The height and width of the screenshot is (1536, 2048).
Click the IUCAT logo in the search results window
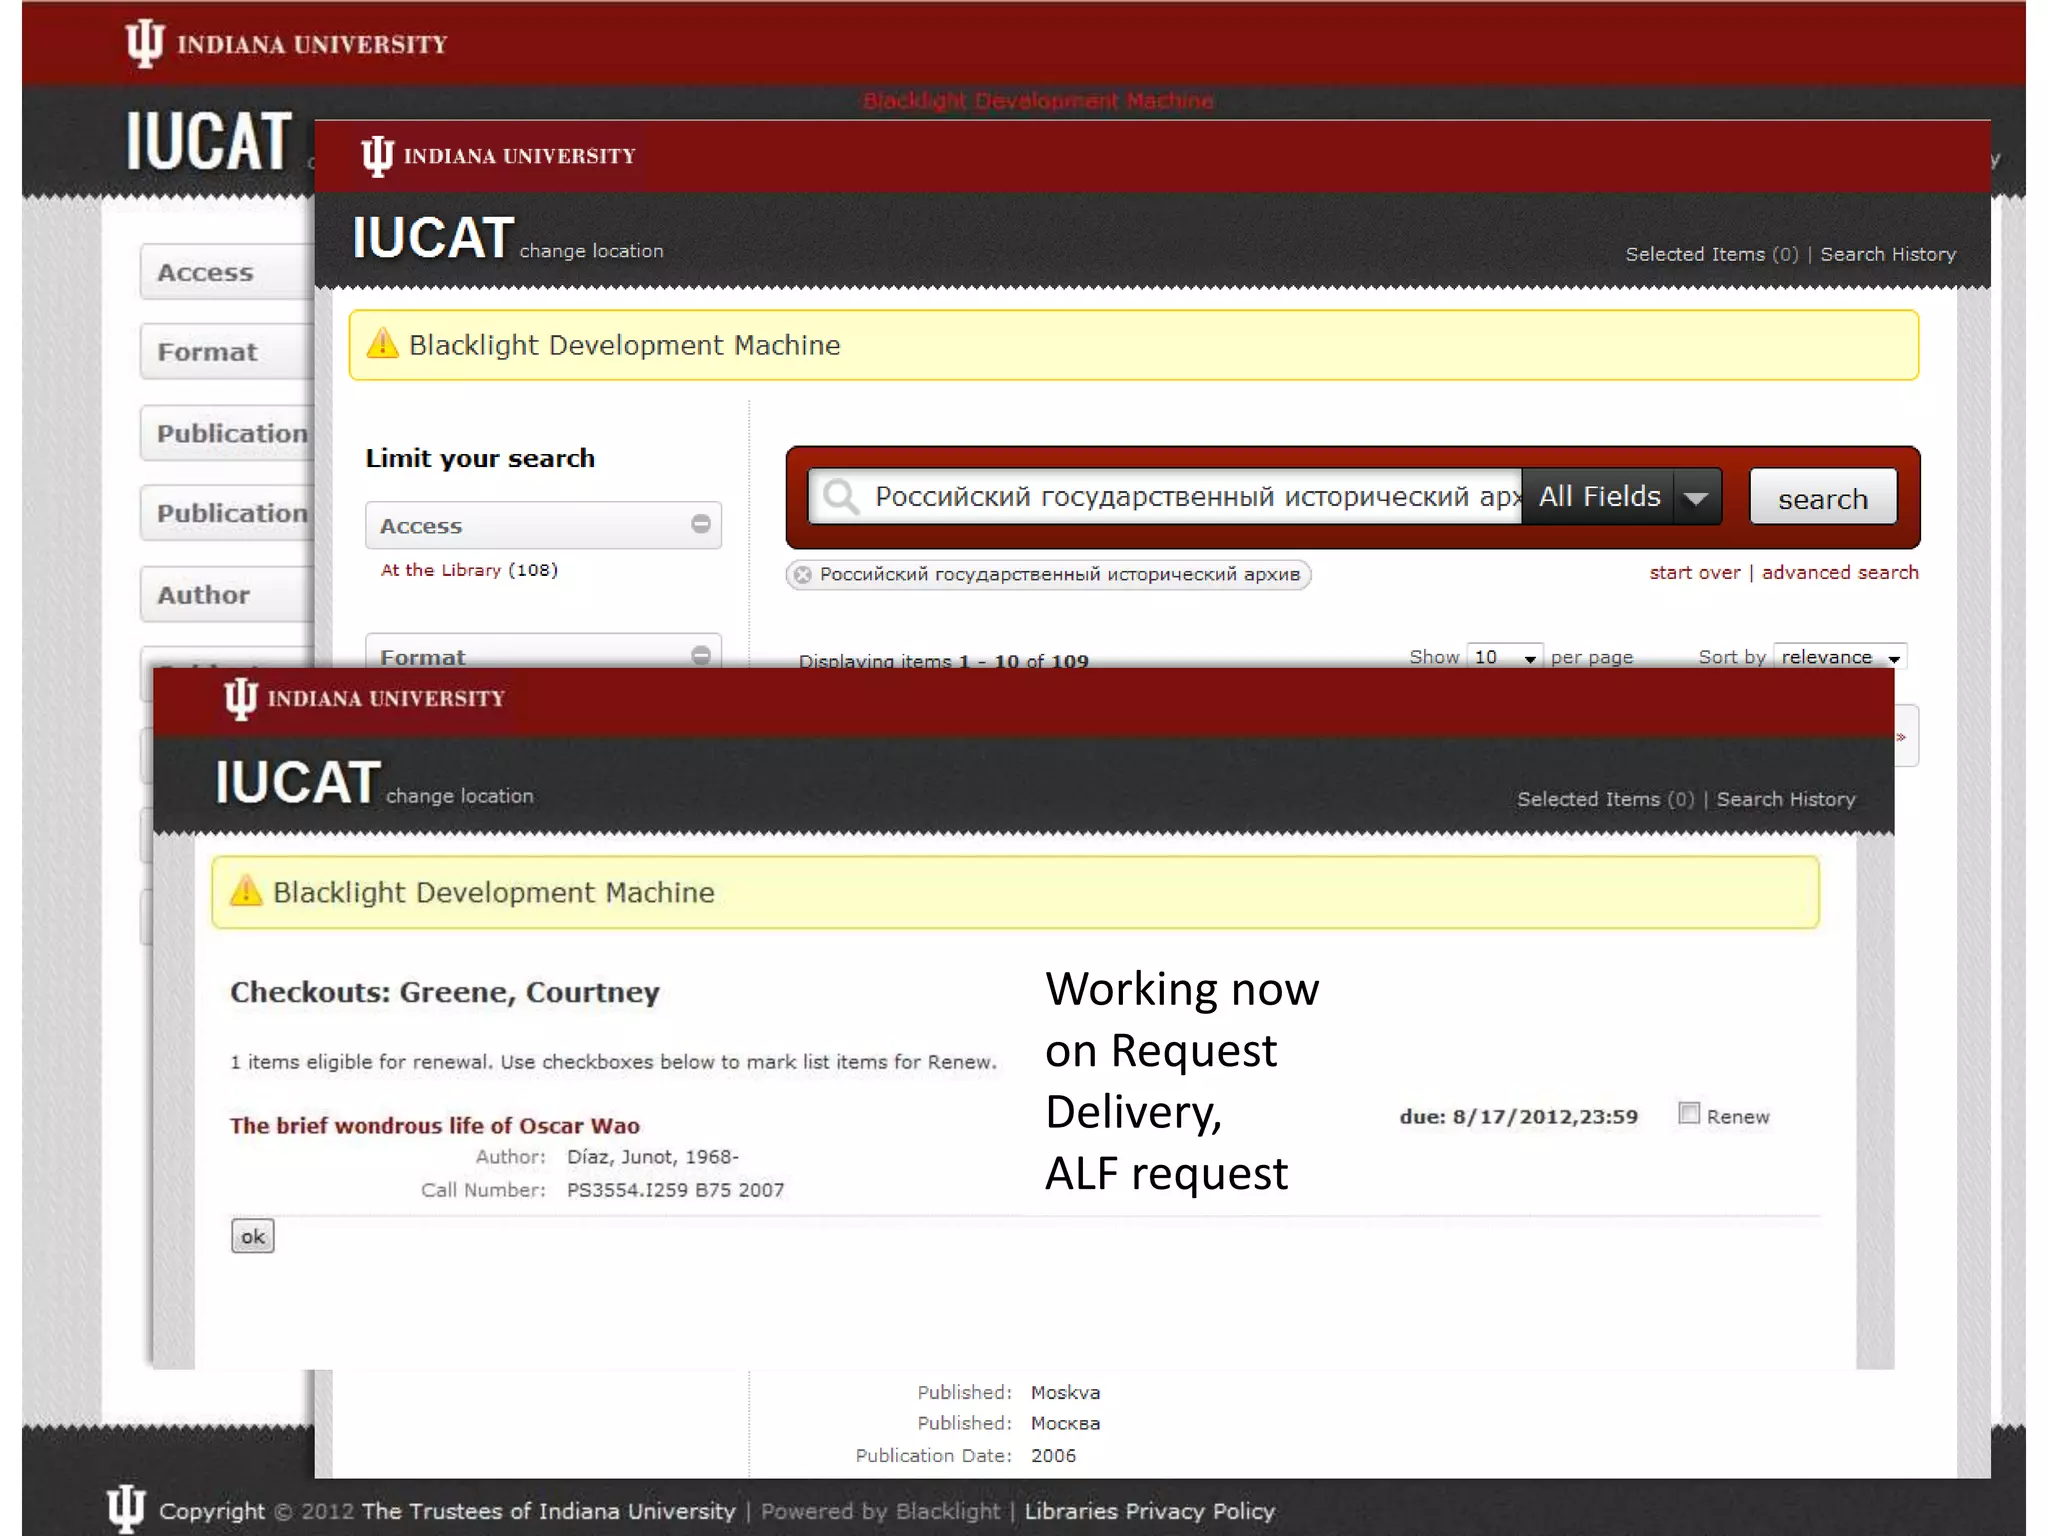433,238
